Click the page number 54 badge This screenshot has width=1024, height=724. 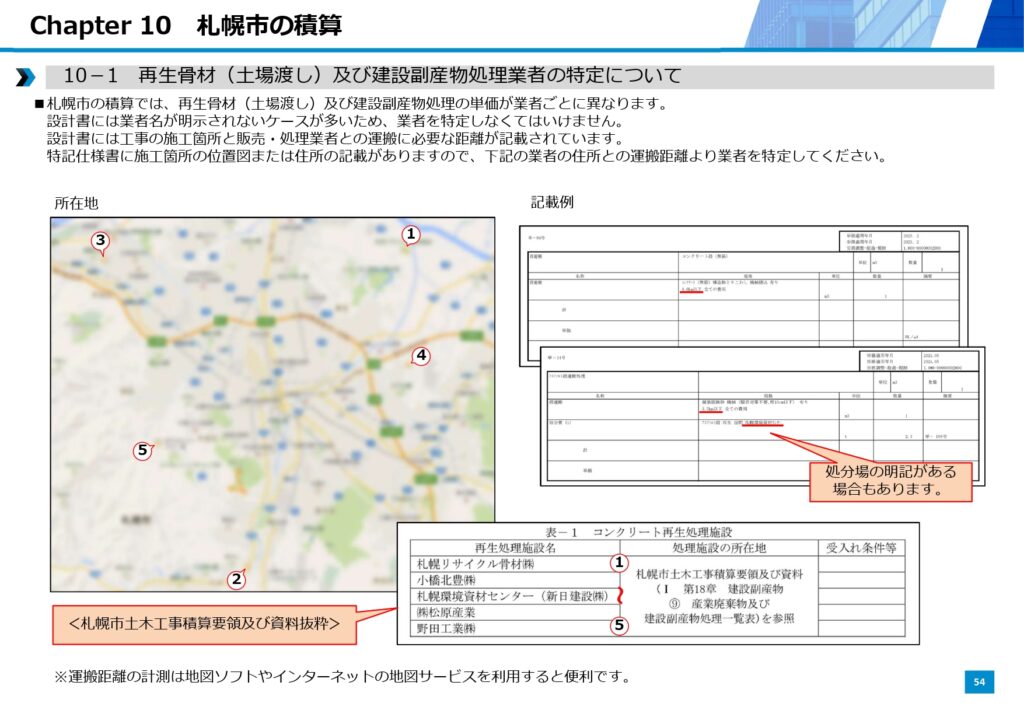[x=979, y=682]
